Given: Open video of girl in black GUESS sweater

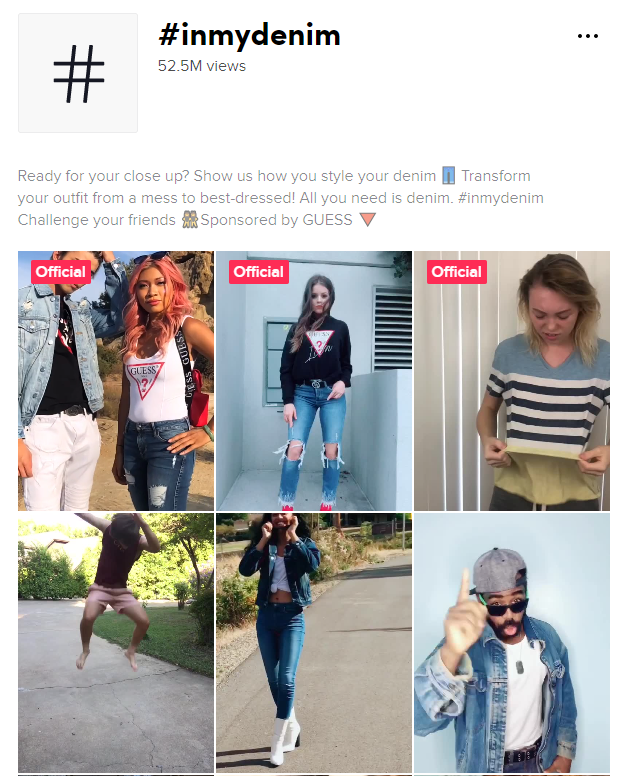Looking at the screenshot, I should [314, 381].
